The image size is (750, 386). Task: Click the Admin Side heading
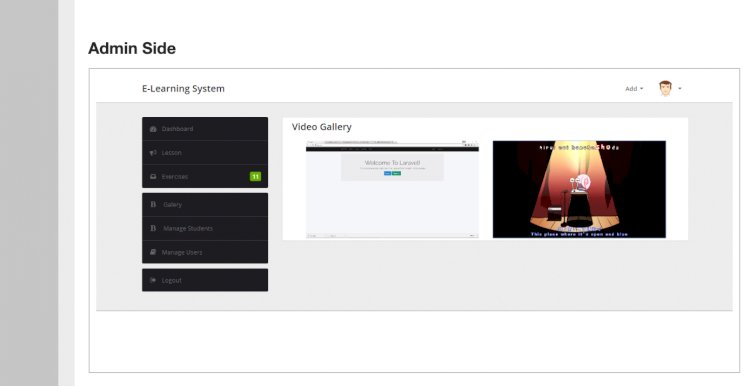132,48
